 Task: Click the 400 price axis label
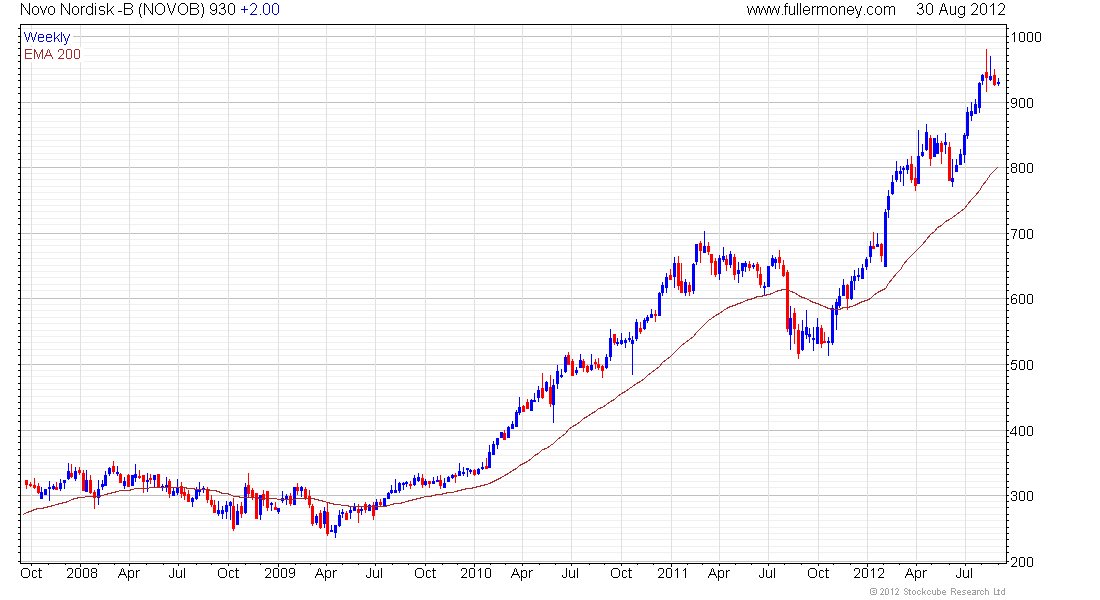click(1021, 431)
